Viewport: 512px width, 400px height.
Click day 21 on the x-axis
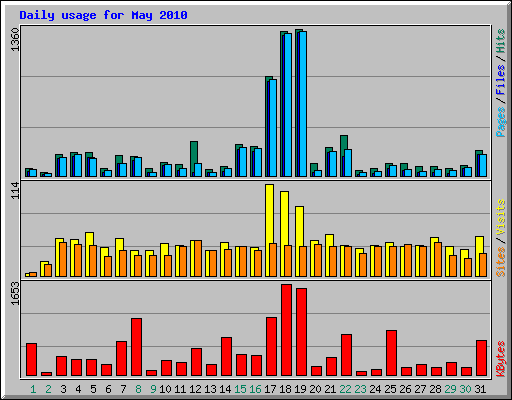(330, 389)
